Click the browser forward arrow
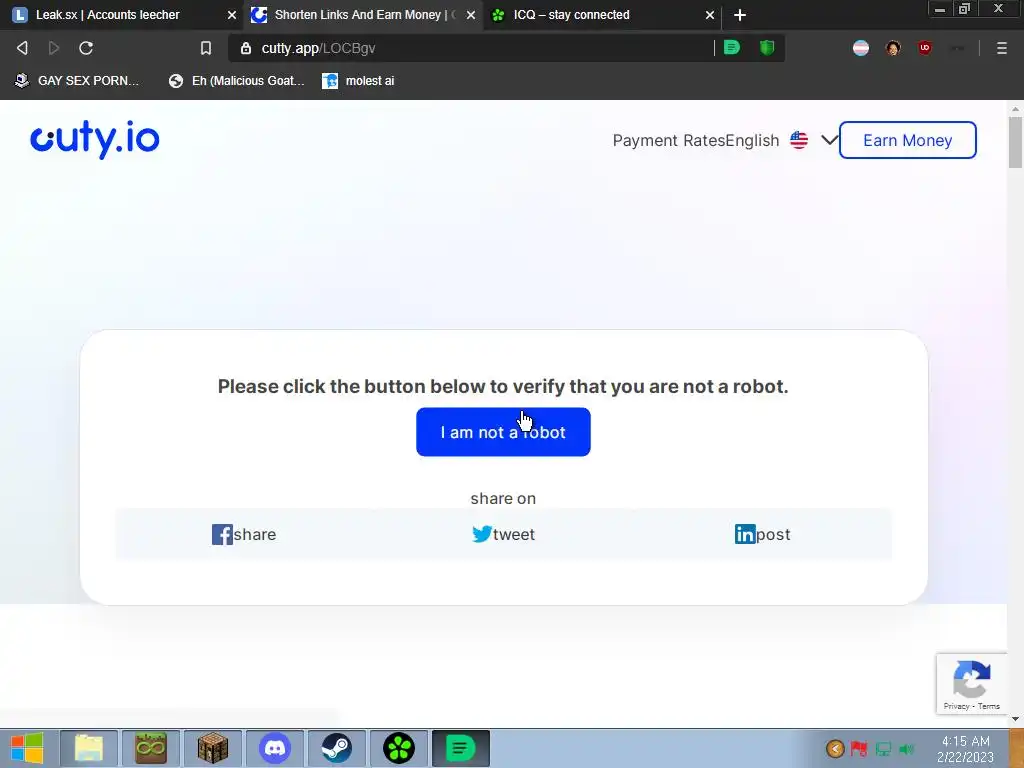Viewport: 1024px width, 768px height. pos(54,48)
